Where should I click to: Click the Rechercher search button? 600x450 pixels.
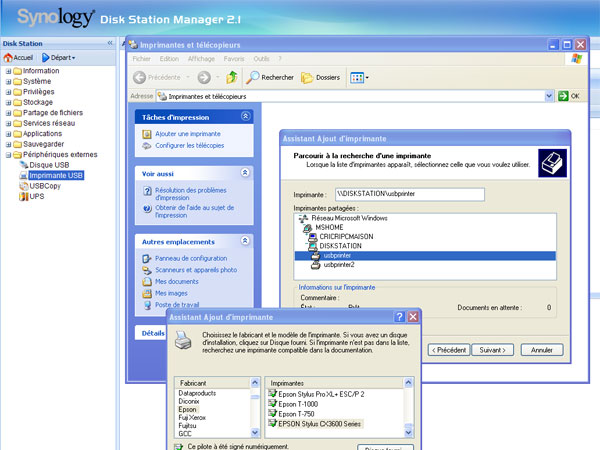click(269, 77)
